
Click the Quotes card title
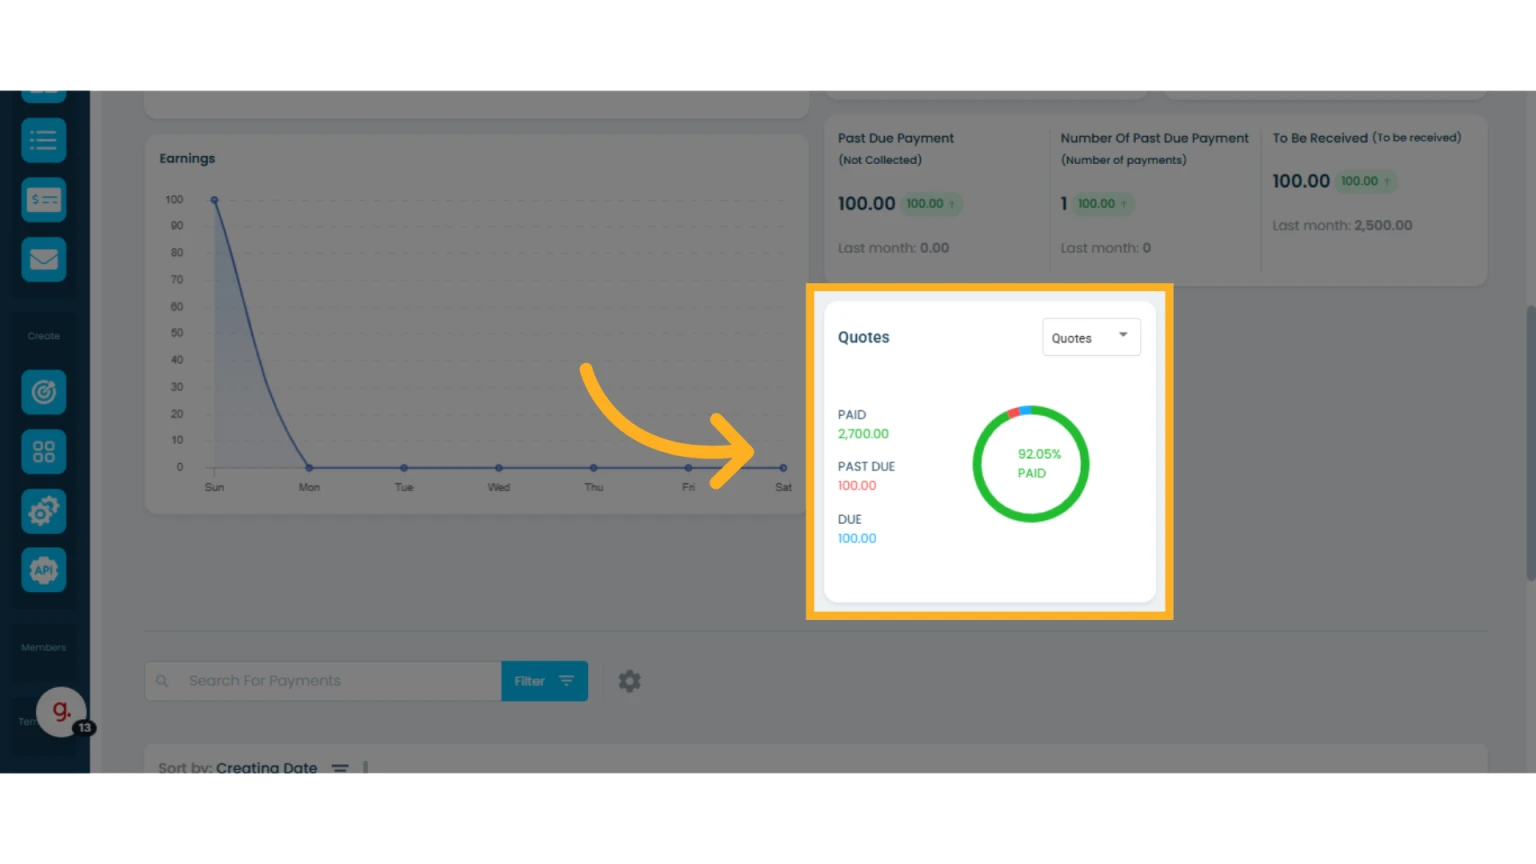click(864, 338)
